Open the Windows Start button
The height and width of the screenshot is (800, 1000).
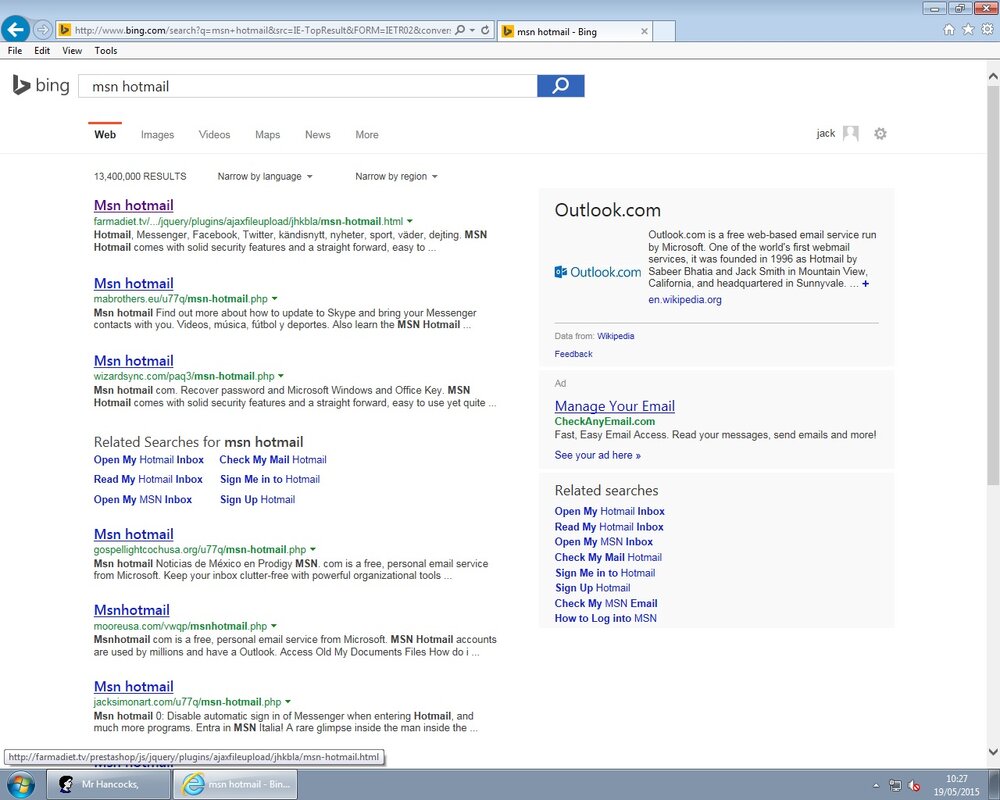(x=20, y=784)
